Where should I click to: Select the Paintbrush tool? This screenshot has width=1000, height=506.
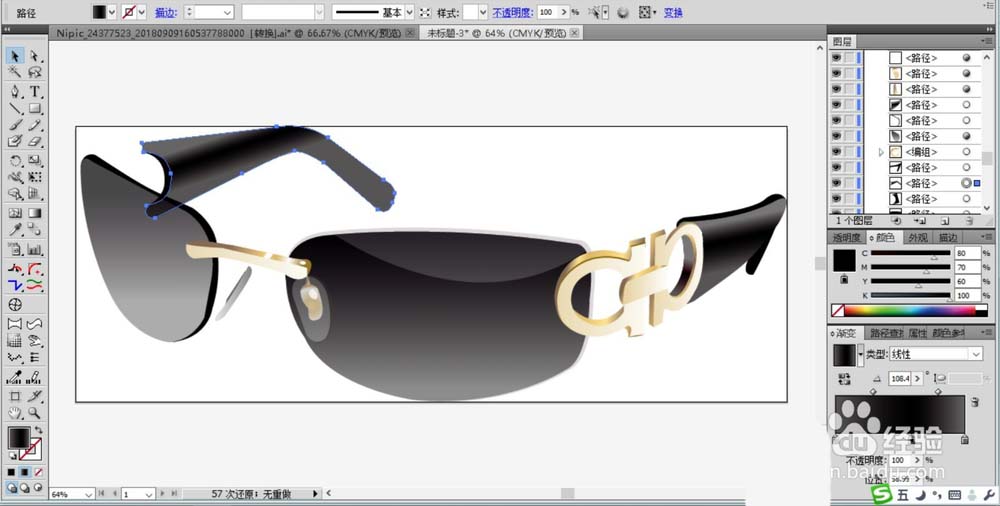(x=15, y=125)
